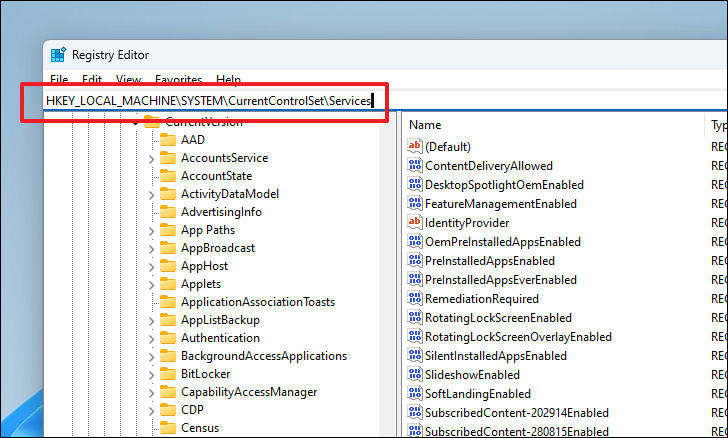Click the BackgroundAccessApplications folder icon

[x=168, y=356]
